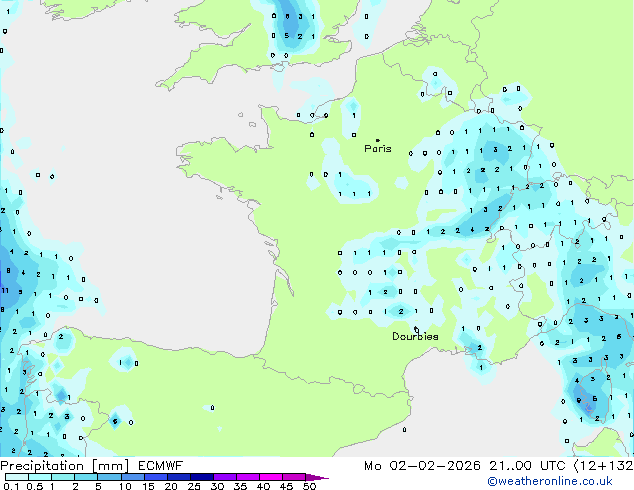Click the '10' legend scale value
The width and height of the screenshot is (634, 490).
pos(125,486)
